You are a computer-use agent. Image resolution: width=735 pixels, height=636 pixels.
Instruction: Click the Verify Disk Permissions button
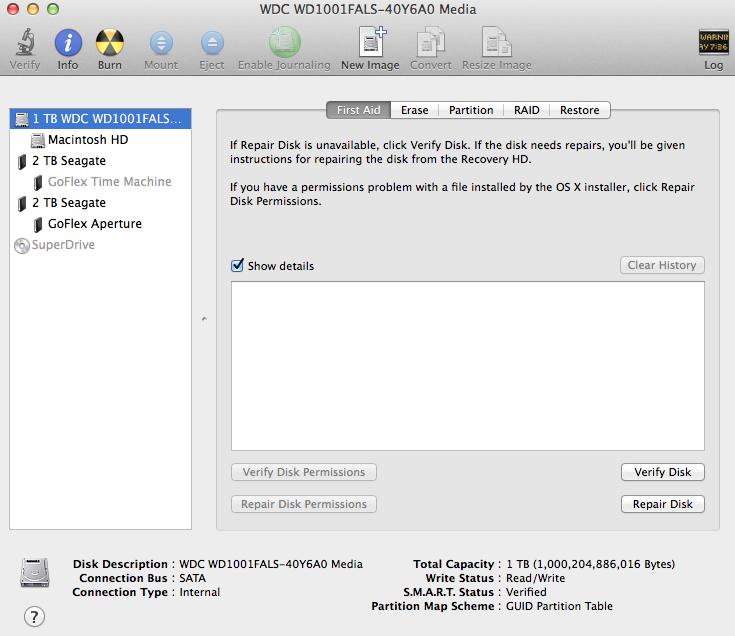tap(304, 472)
